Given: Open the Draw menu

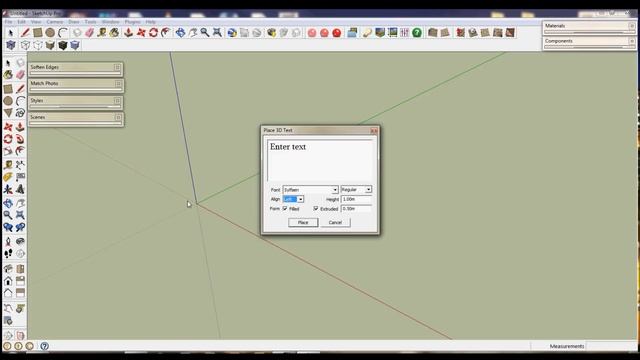Looking at the screenshot, I should [74, 22].
